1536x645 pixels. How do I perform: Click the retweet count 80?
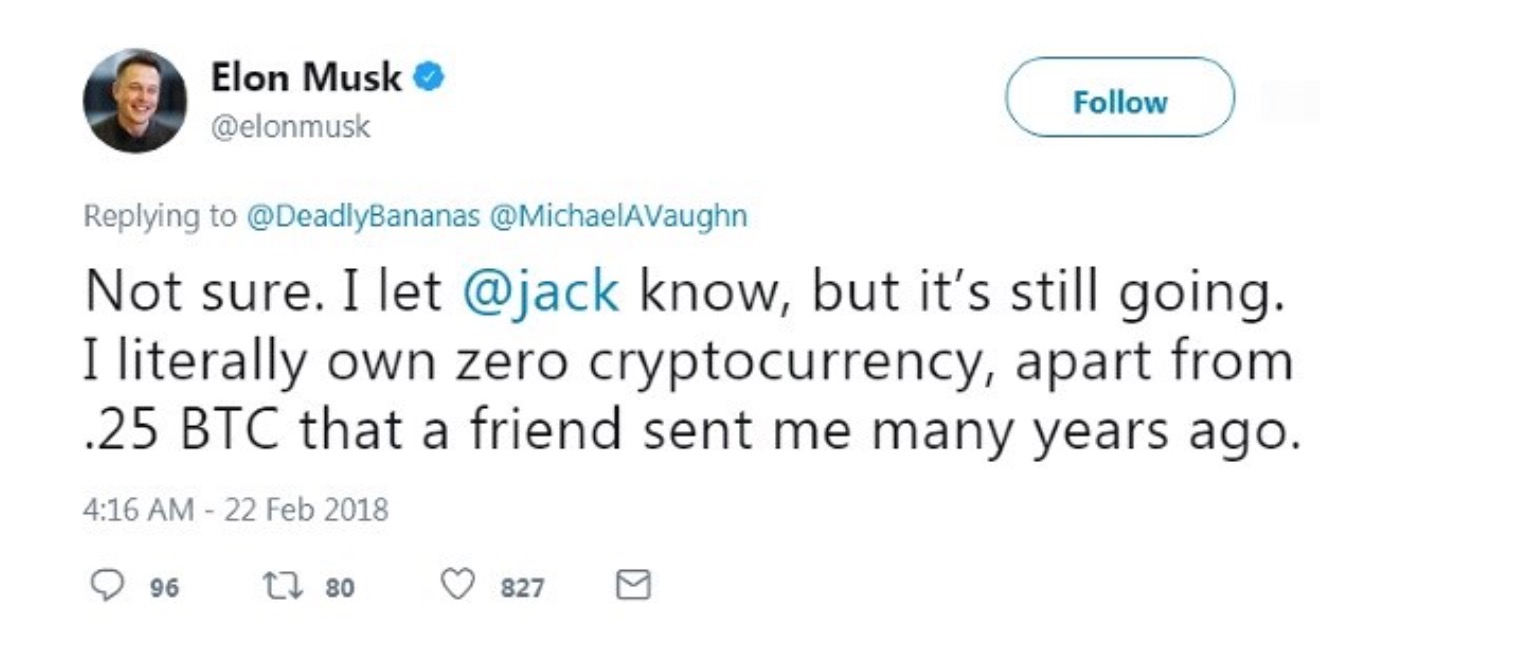339,588
